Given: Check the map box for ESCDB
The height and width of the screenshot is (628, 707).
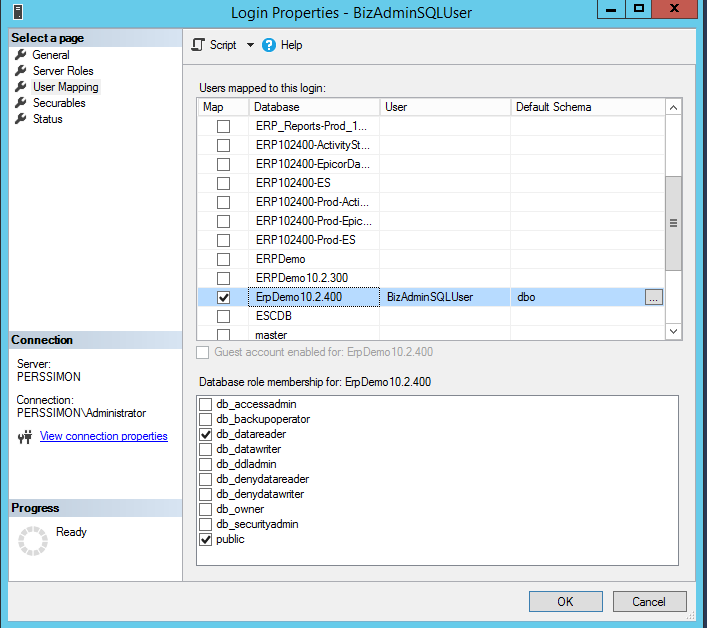Looking at the screenshot, I should [223, 316].
